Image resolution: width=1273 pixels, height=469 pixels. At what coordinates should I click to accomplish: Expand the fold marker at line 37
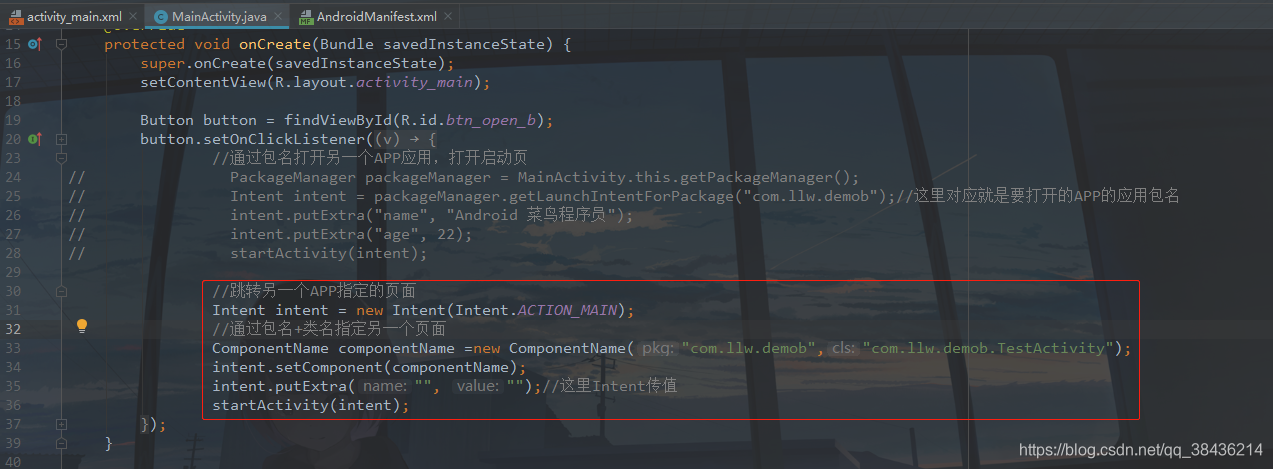coord(61,424)
